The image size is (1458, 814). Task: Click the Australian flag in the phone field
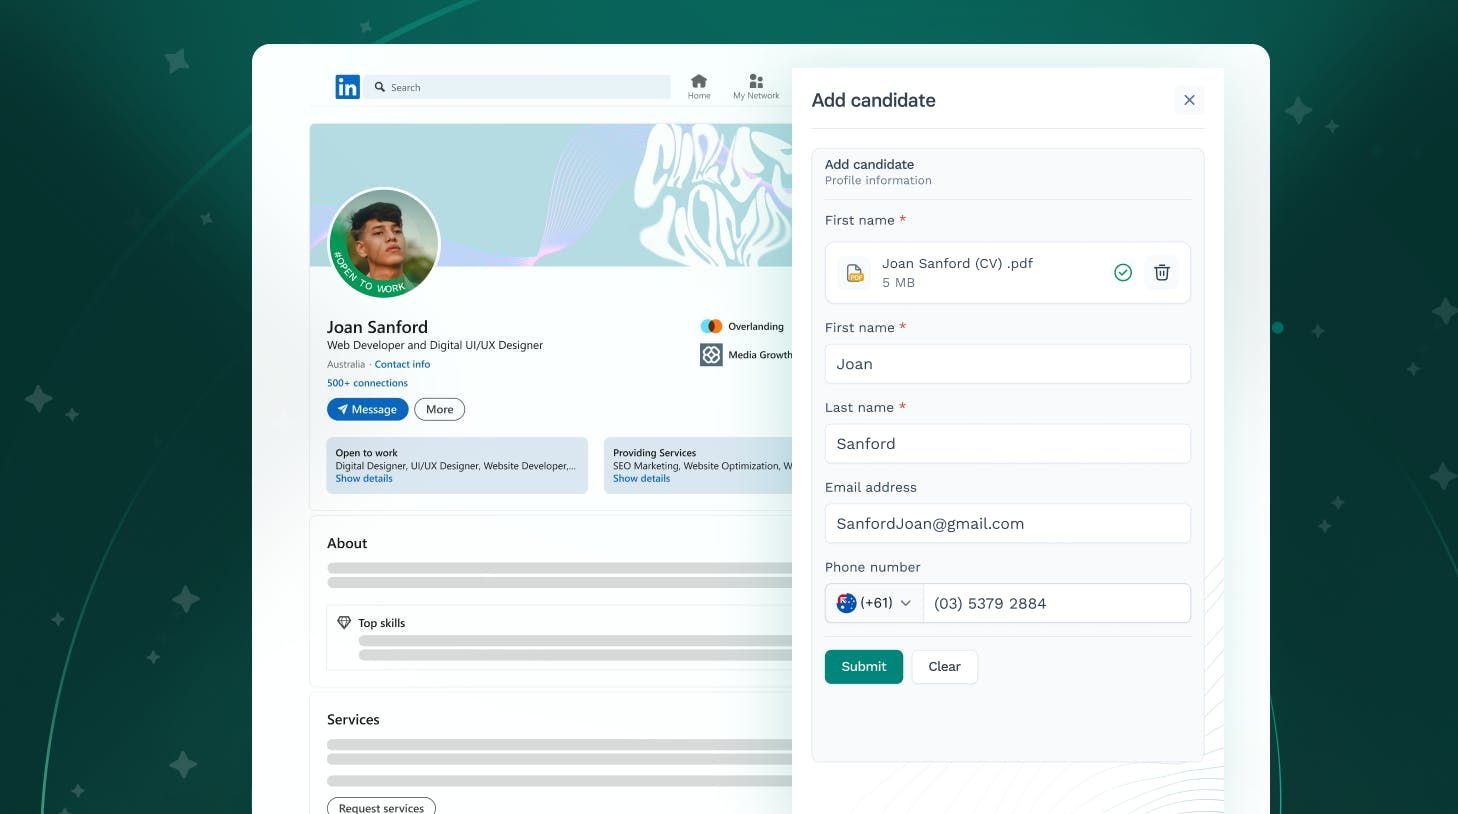(x=847, y=602)
